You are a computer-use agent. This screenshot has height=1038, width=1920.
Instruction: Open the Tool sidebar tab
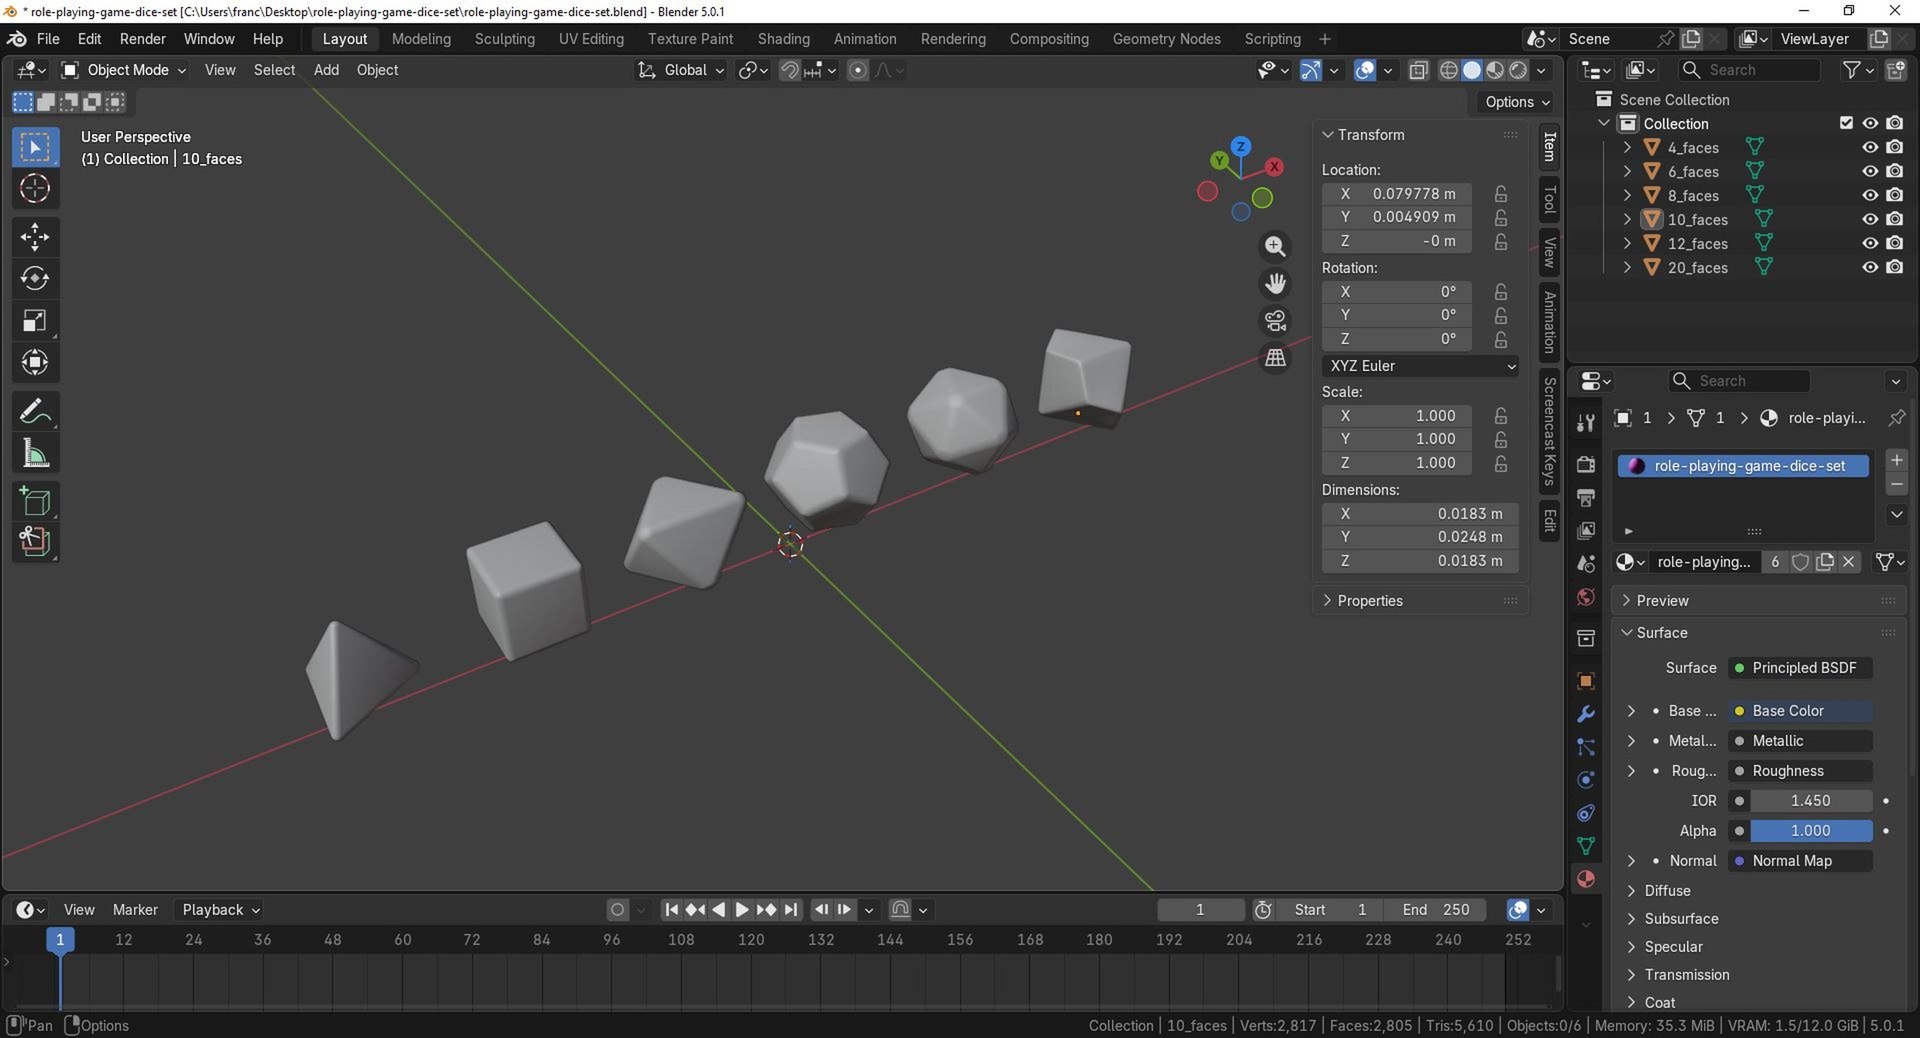click(x=1549, y=200)
